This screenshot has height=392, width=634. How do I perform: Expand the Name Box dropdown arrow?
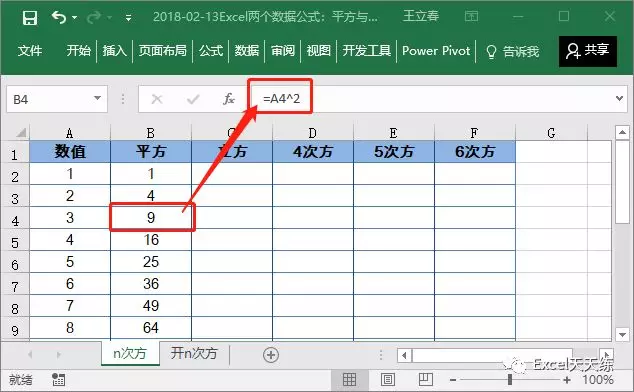coord(97,98)
